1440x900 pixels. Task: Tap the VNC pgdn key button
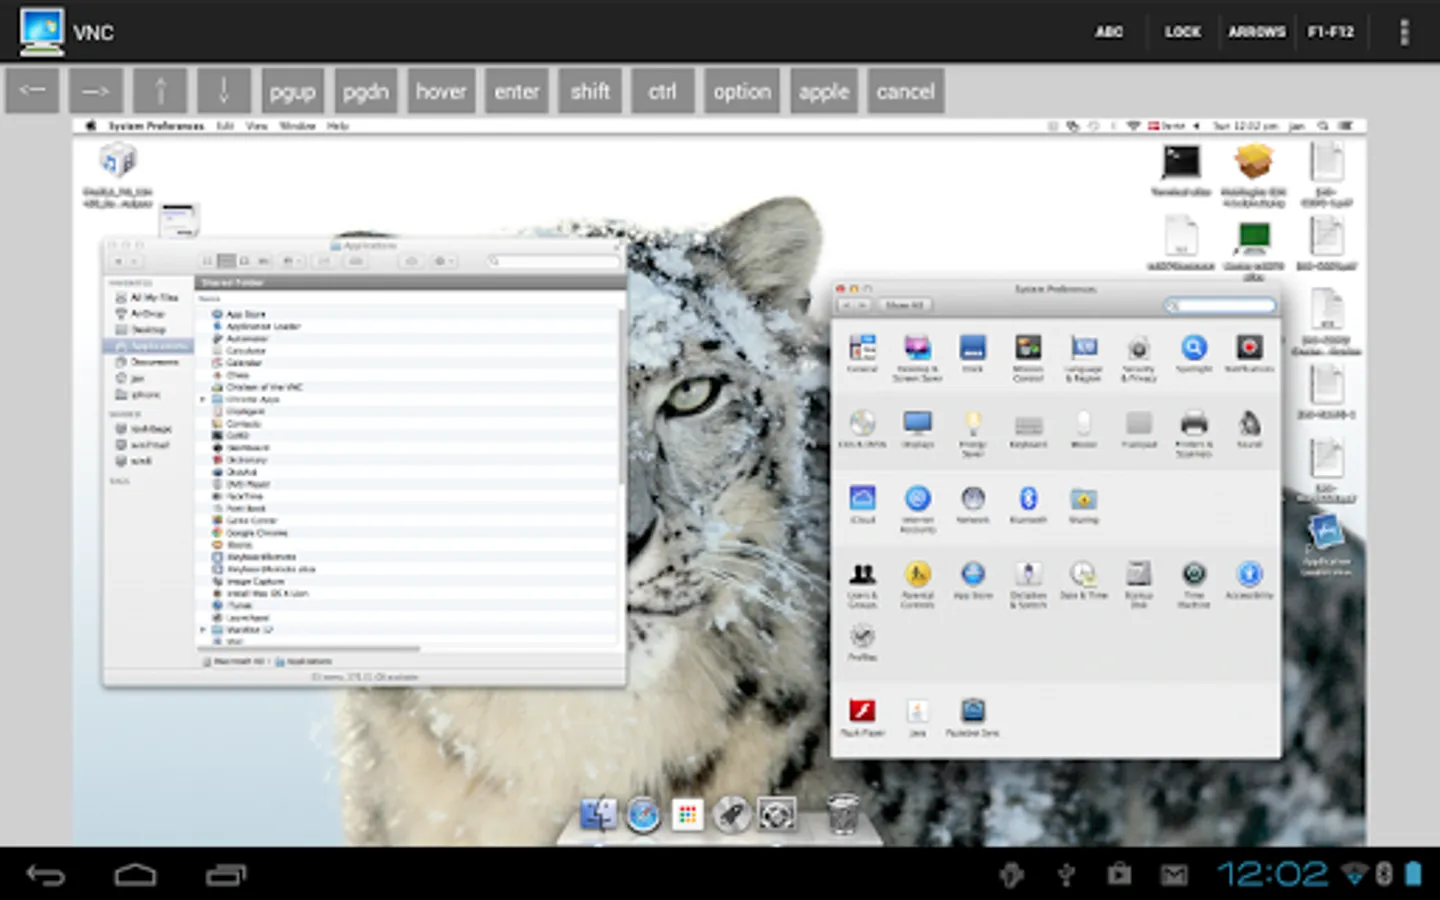point(366,92)
